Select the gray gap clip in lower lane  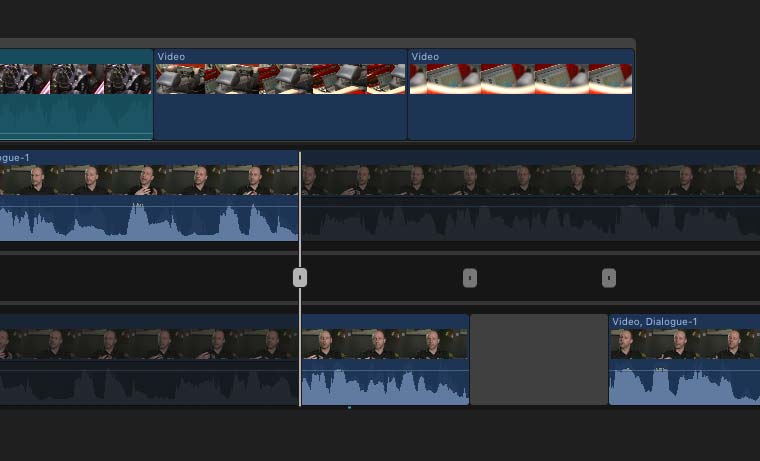tap(539, 360)
